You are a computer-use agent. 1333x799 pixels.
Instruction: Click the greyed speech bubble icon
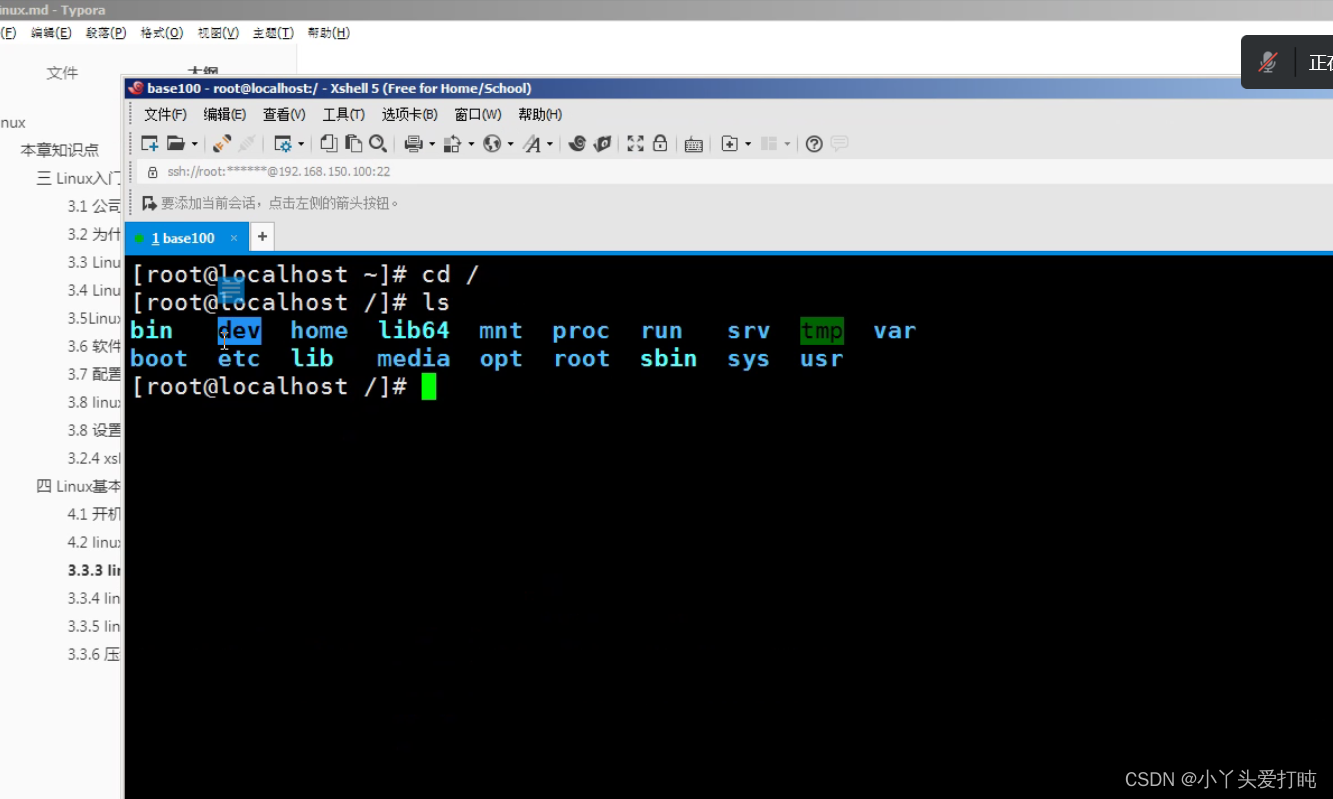(839, 144)
